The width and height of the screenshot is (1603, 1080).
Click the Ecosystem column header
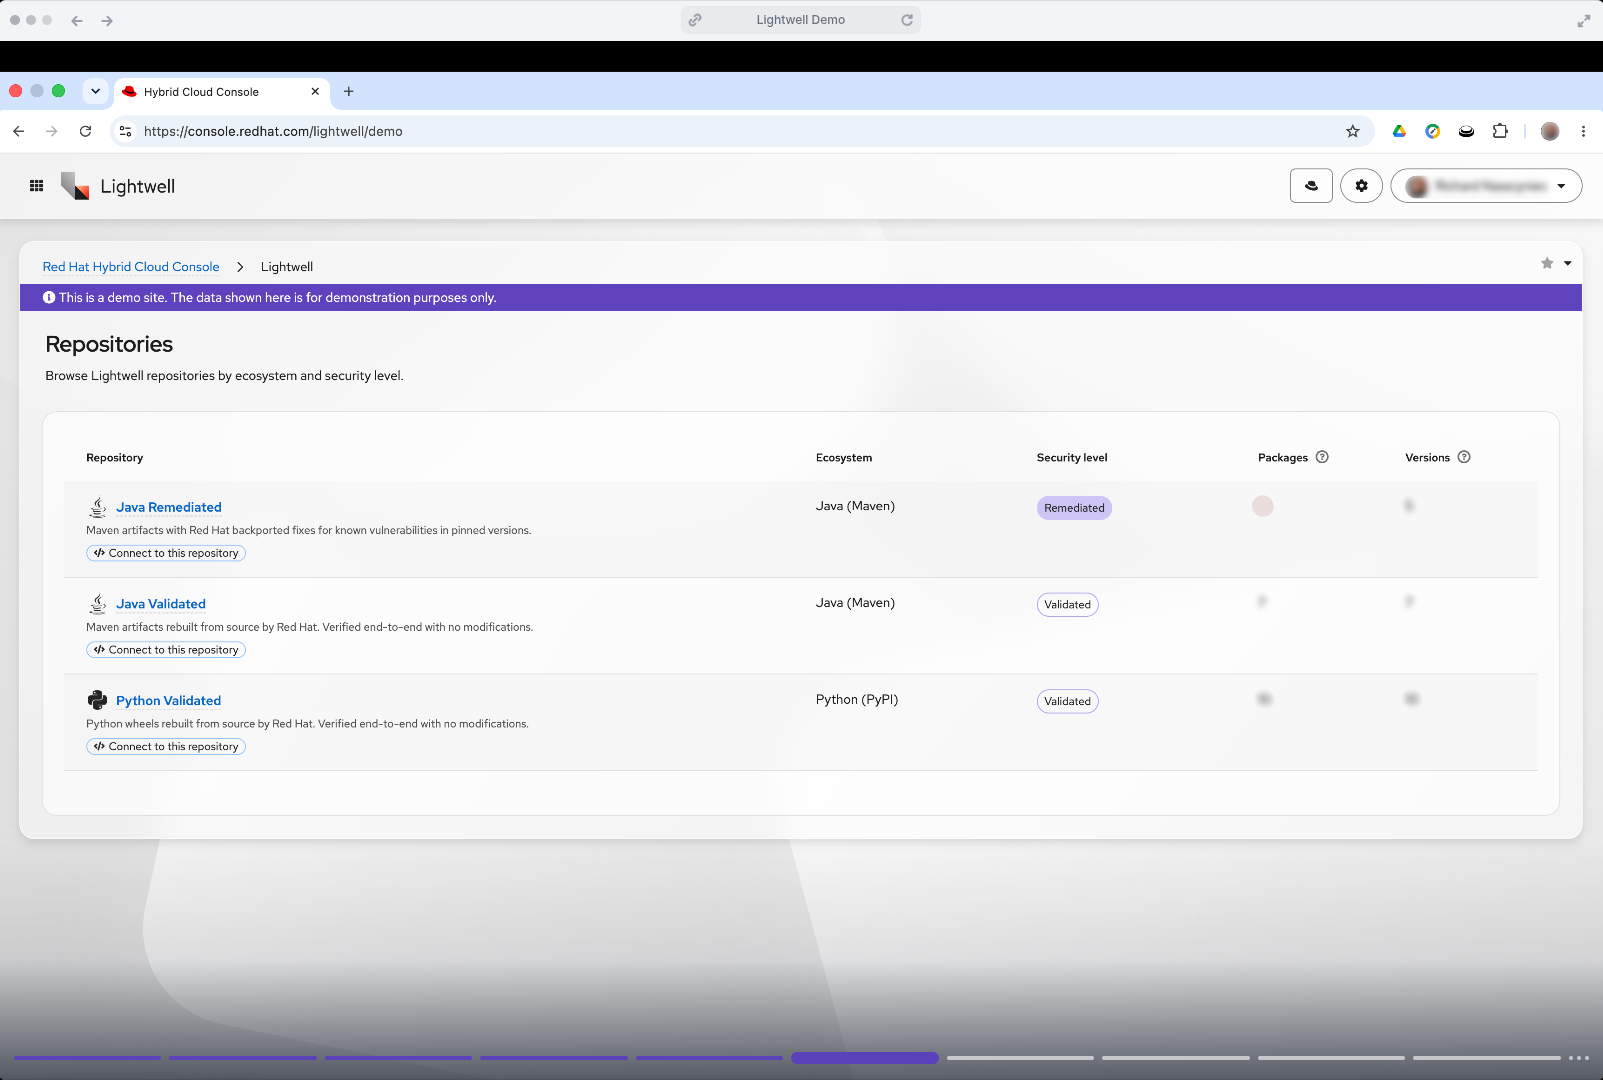coord(844,458)
